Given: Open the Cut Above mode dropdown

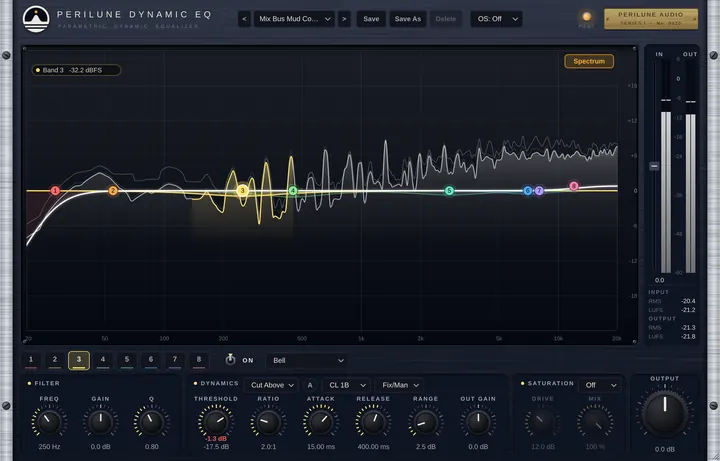Looking at the screenshot, I should pyautogui.click(x=271, y=385).
